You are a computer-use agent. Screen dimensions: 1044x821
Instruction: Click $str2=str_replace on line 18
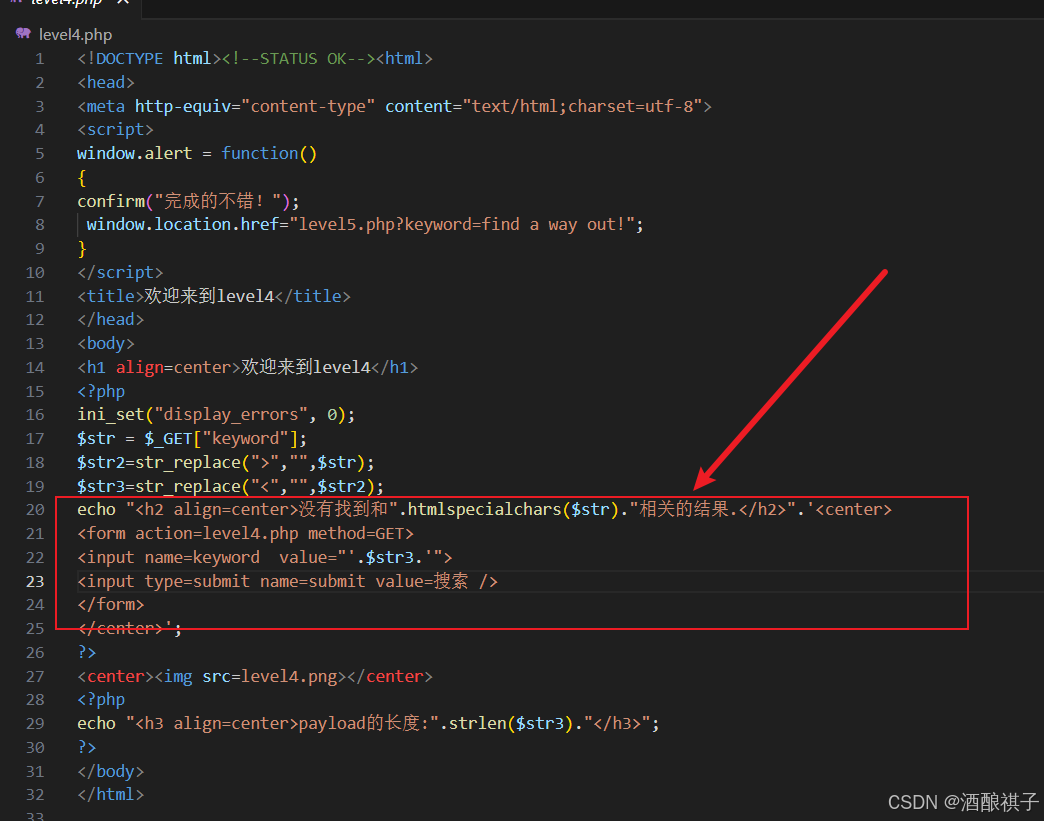(158, 463)
